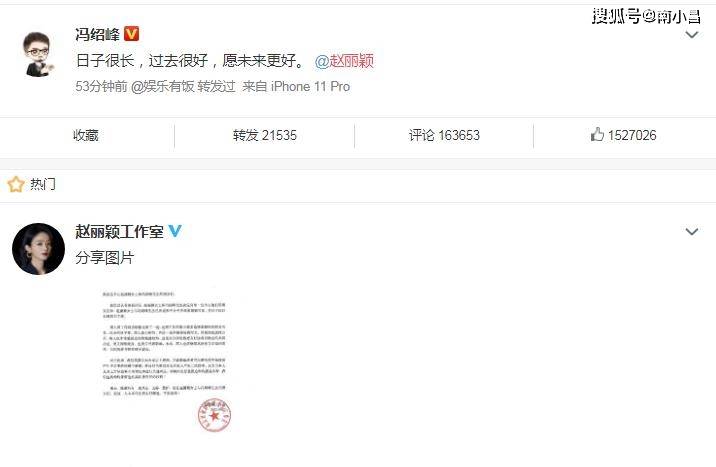Click the thumbs-up like icon
The width and height of the screenshot is (716, 467).
point(597,134)
